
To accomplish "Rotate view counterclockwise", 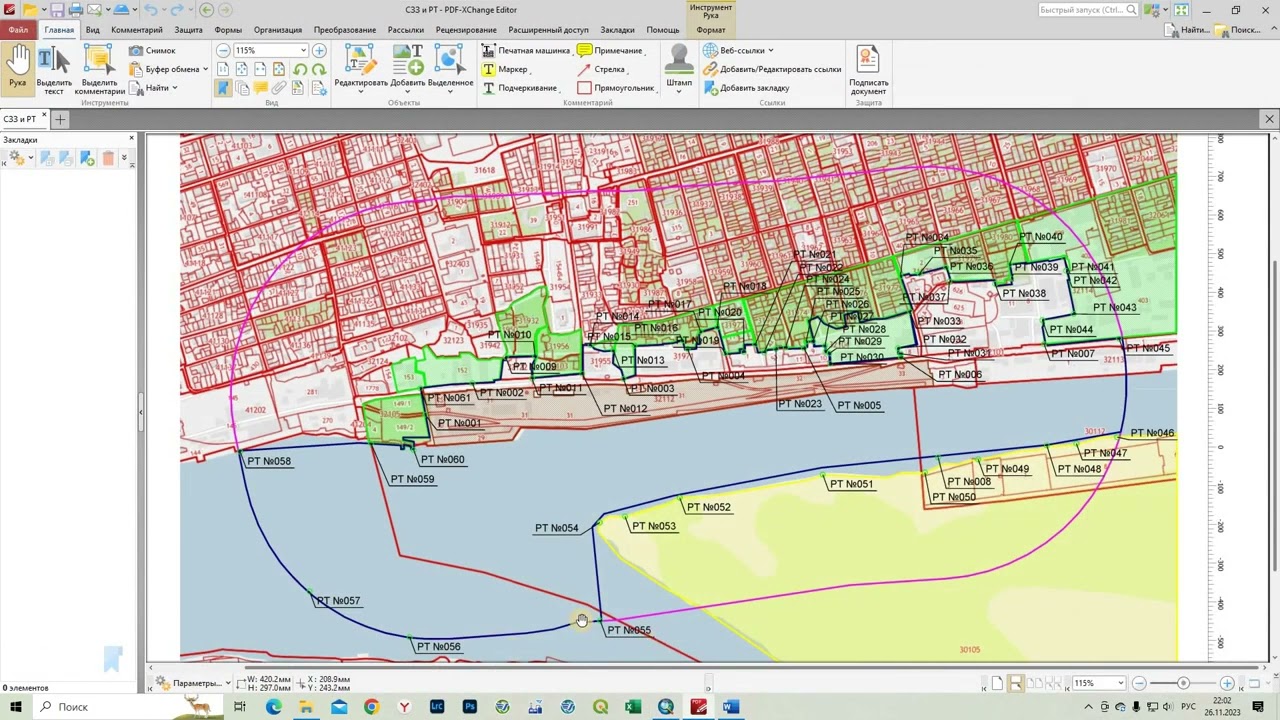I will [300, 69].
